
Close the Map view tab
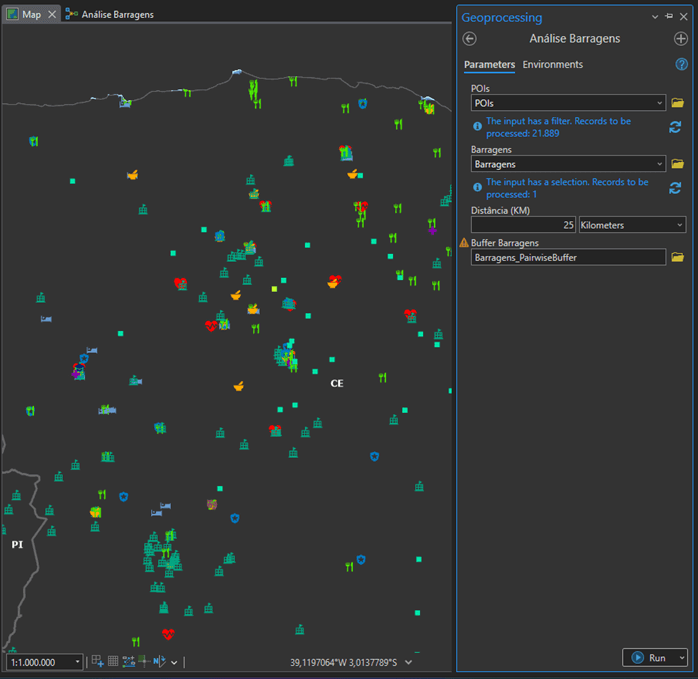coord(52,15)
